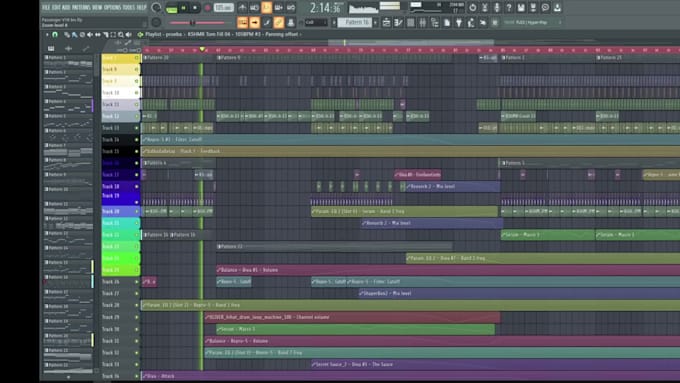The height and width of the screenshot is (383, 680).
Task: Select the playlist Delete tool
Action: tap(82, 35)
